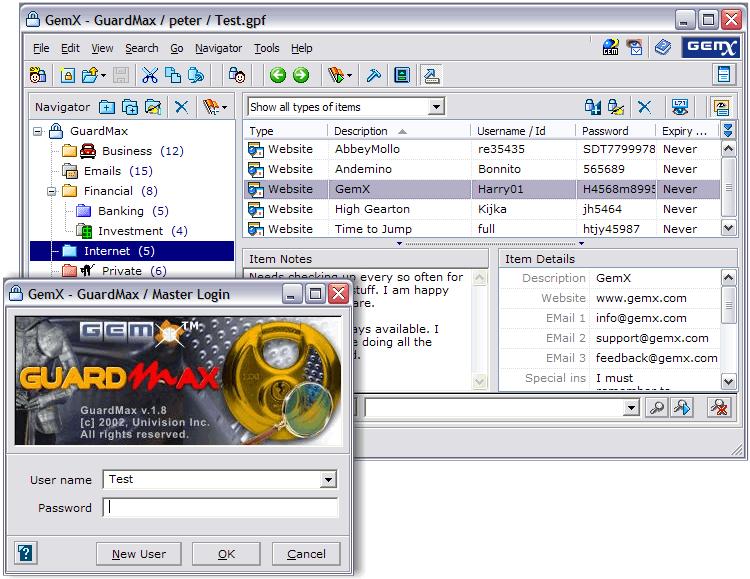Click the eye-and-envelope icon in menu bar
The width and height of the screenshot is (750, 579).
click(x=635, y=47)
